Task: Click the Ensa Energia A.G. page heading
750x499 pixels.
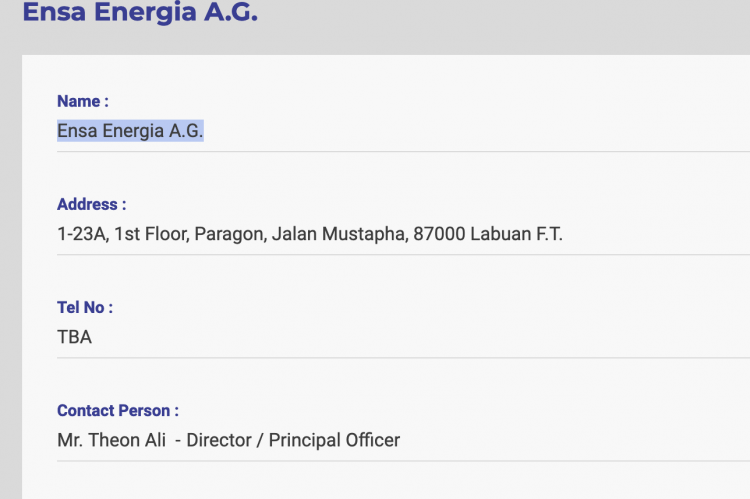Action: [x=140, y=12]
